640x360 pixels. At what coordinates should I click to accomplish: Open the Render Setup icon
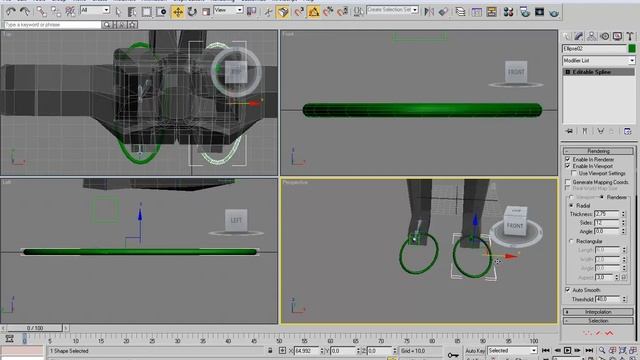525,11
